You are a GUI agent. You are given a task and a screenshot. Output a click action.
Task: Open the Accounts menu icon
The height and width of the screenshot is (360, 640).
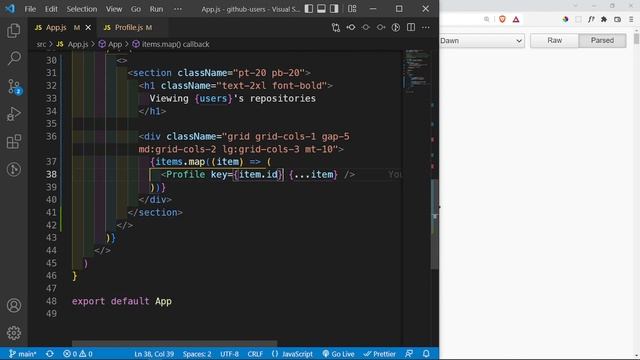(13, 305)
